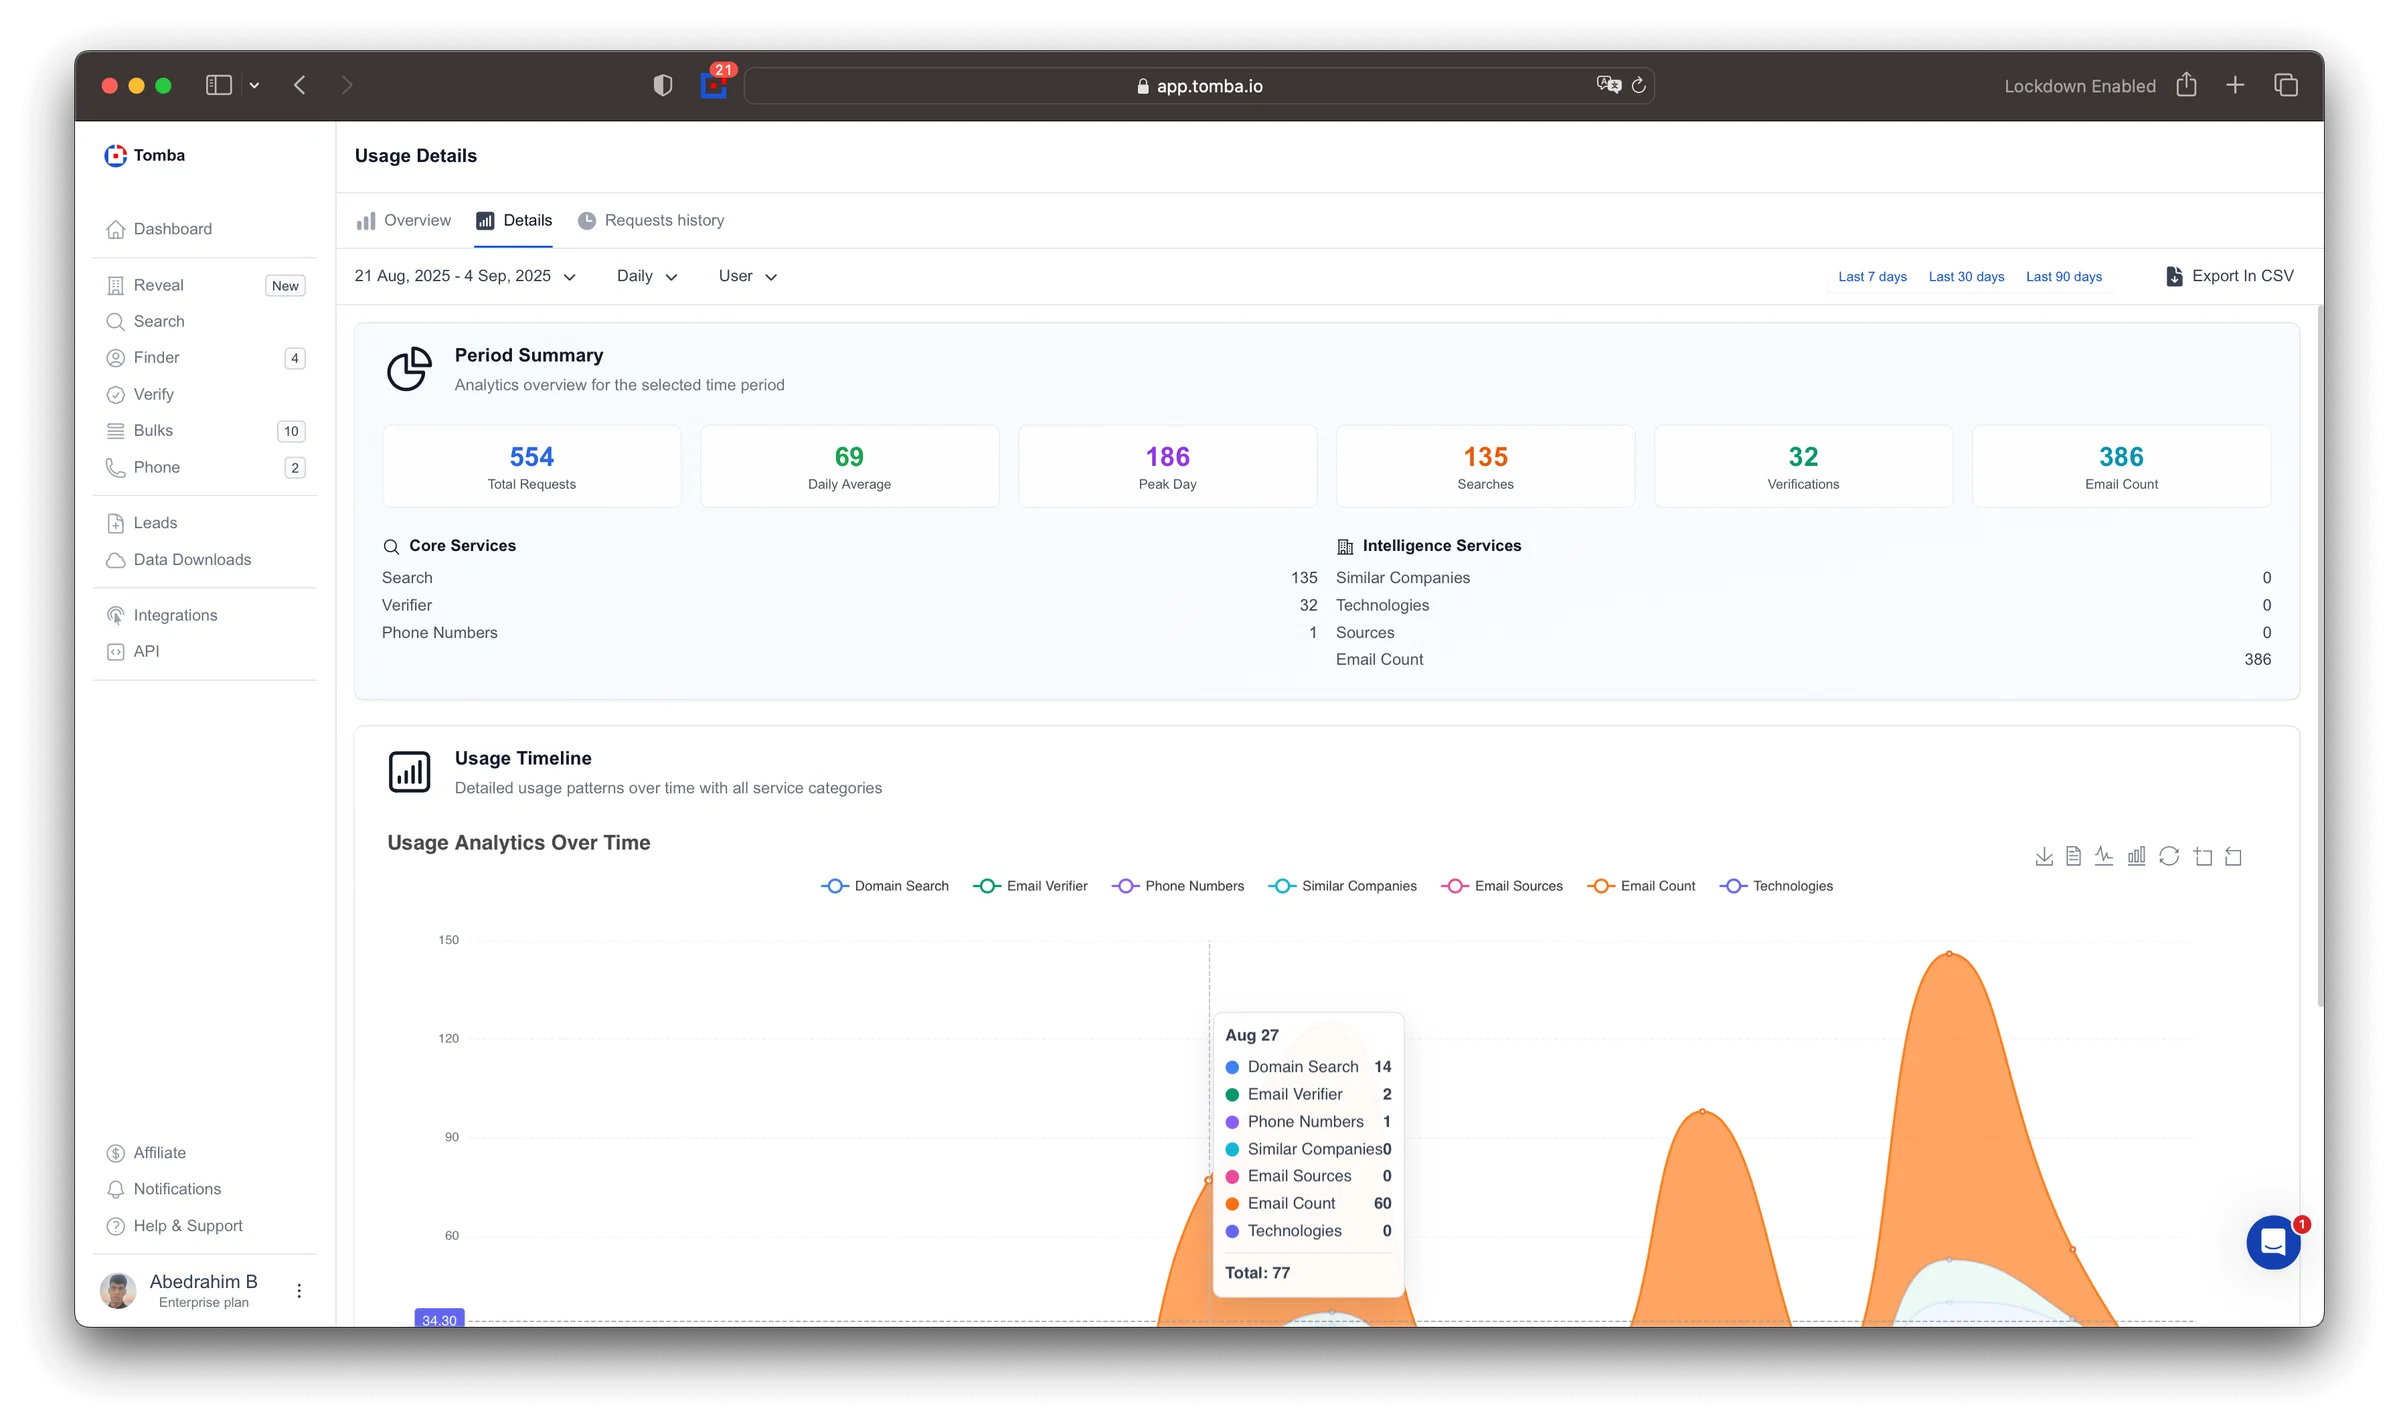Open the date range dropdown 21 Aug - 4 Sep
Viewport: 2399px width, 1426px height.
[465, 276]
